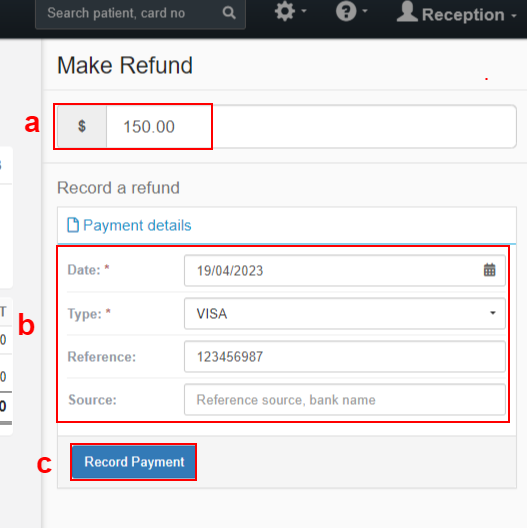Click the caret beside the help icon
The height and width of the screenshot is (528, 527).
point(365,11)
